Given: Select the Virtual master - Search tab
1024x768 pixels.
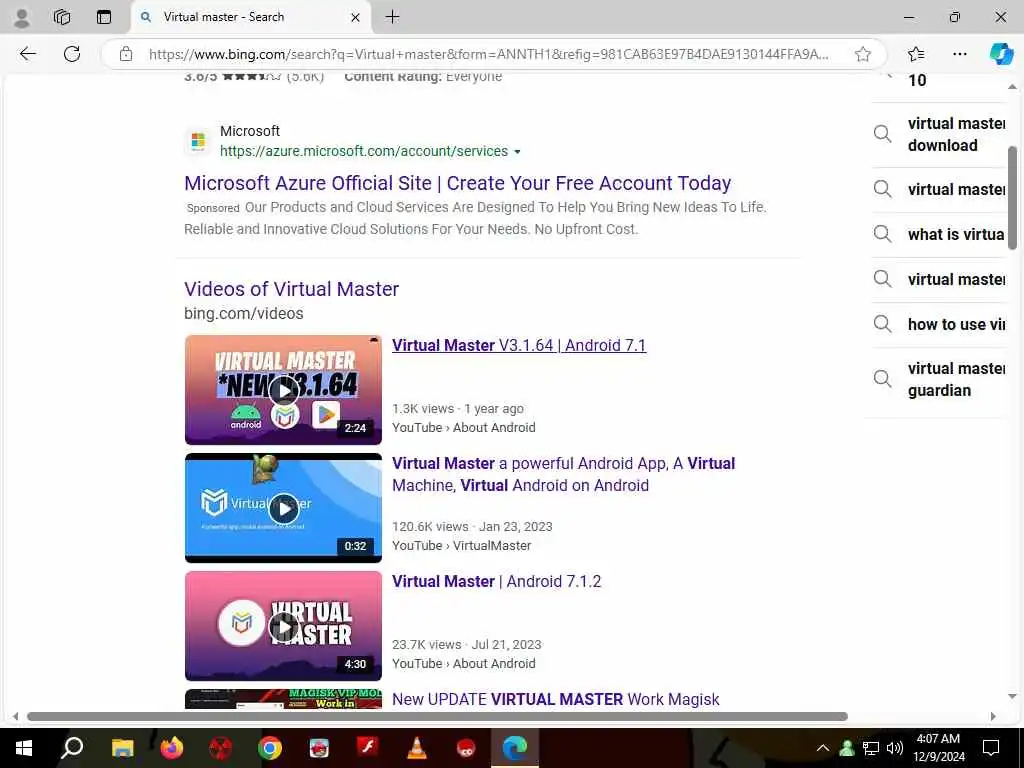Looking at the screenshot, I should point(251,18).
